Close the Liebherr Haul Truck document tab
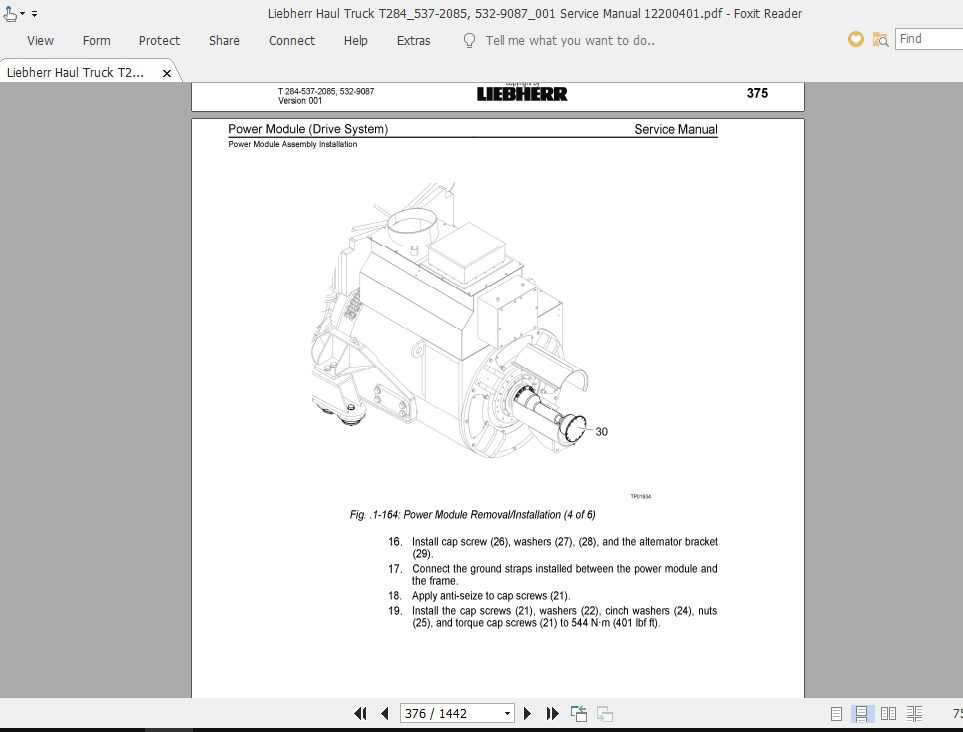Image resolution: width=963 pixels, height=732 pixels. tap(166, 73)
